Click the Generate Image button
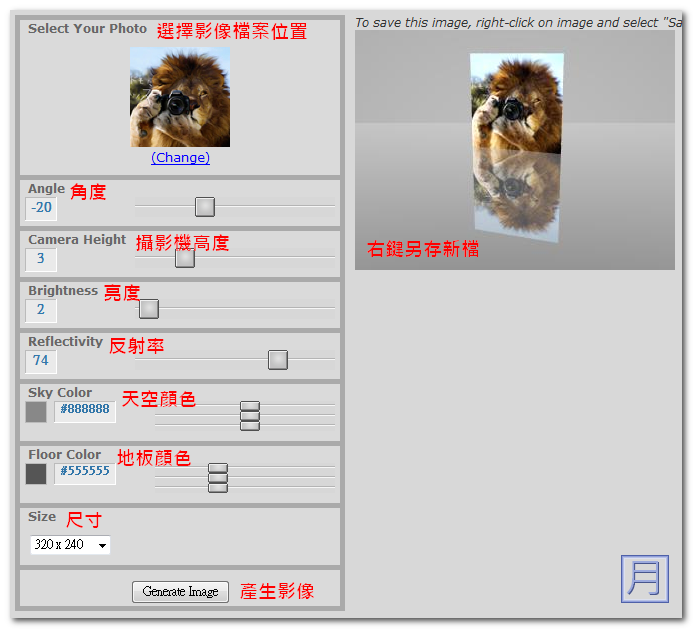Viewport: 693px width, 629px height. [180, 592]
